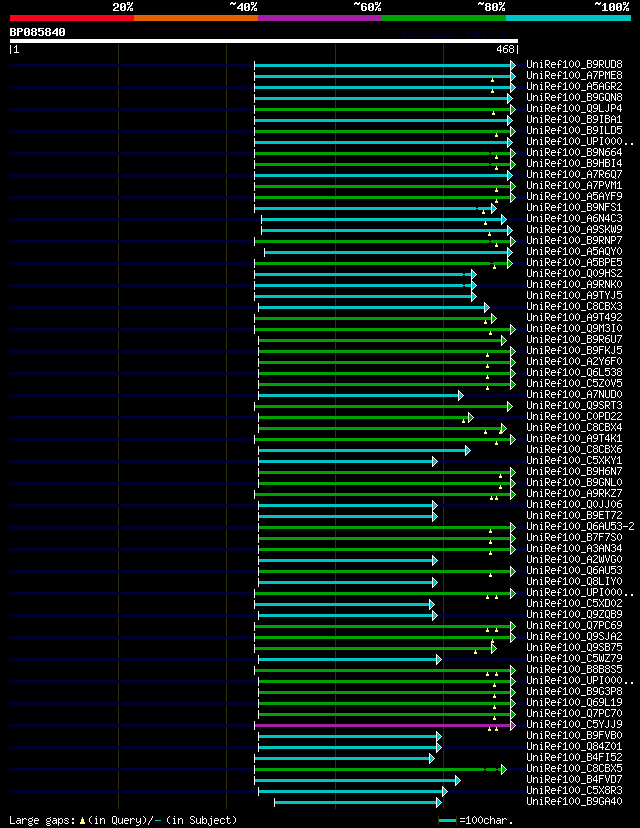The image size is (640, 828).
Task: Click the red 20% identity legend segment
Action: tap(72, 18)
